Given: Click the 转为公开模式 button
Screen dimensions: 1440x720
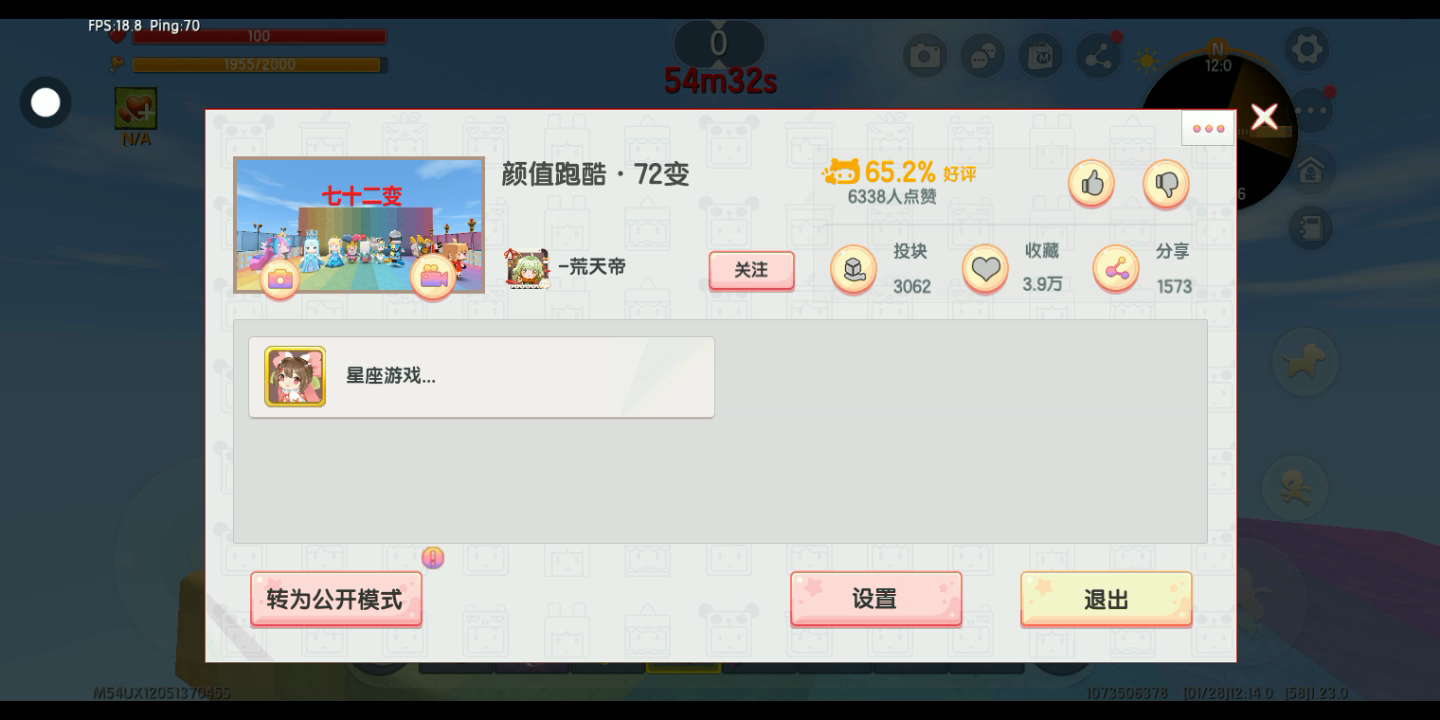Looking at the screenshot, I should click(x=335, y=599).
